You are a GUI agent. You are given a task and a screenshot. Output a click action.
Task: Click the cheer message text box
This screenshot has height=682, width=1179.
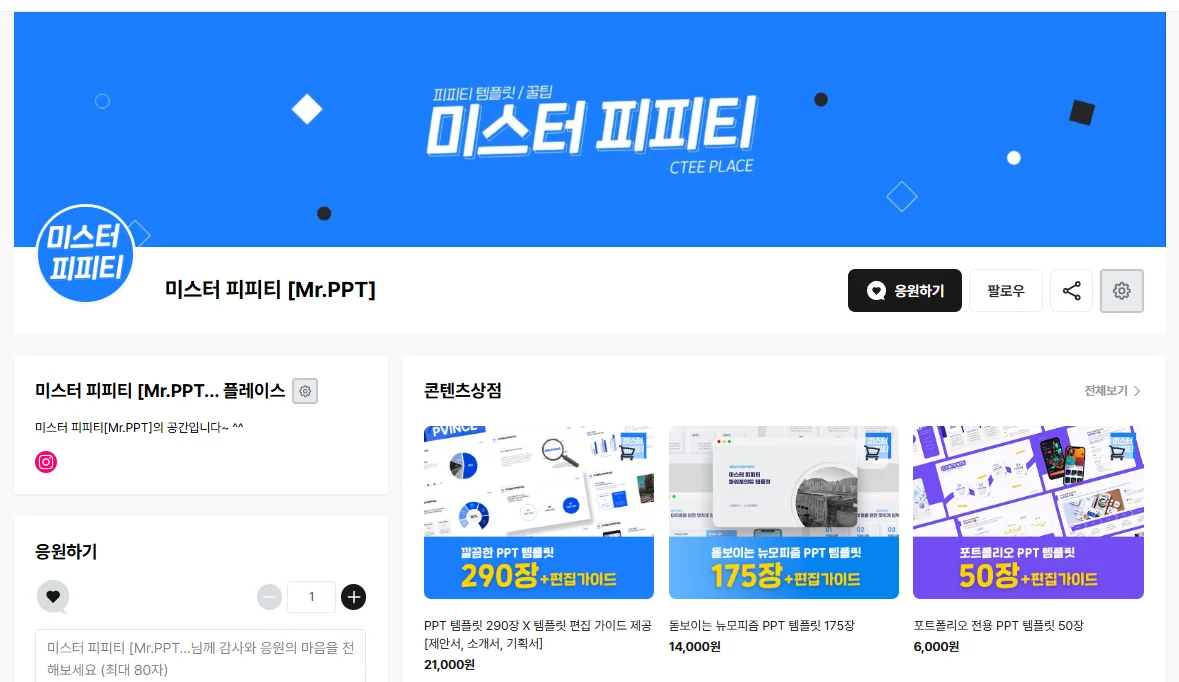pos(200,656)
